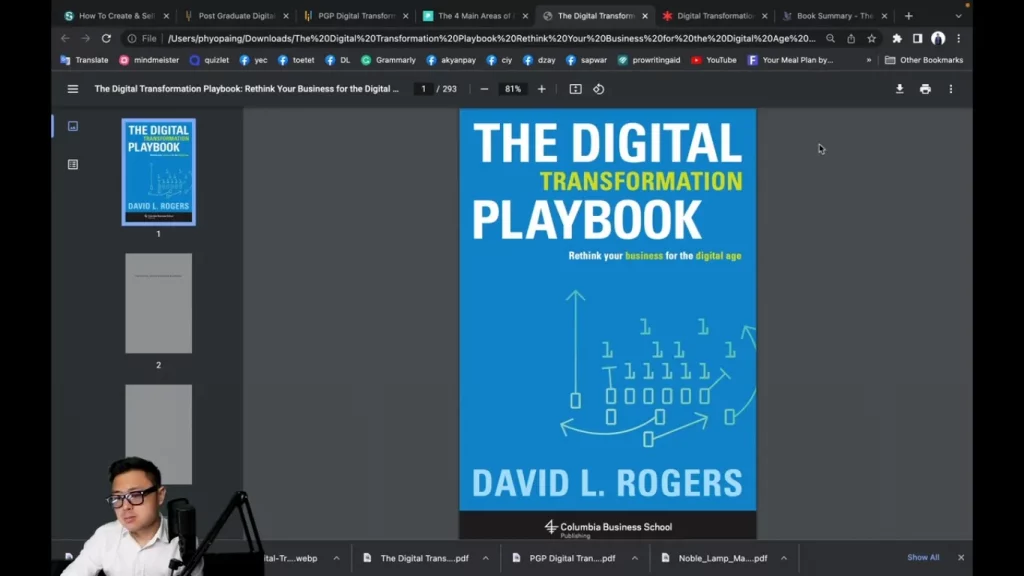The width and height of the screenshot is (1024, 576).
Task: Print the PDF document
Action: (925, 89)
